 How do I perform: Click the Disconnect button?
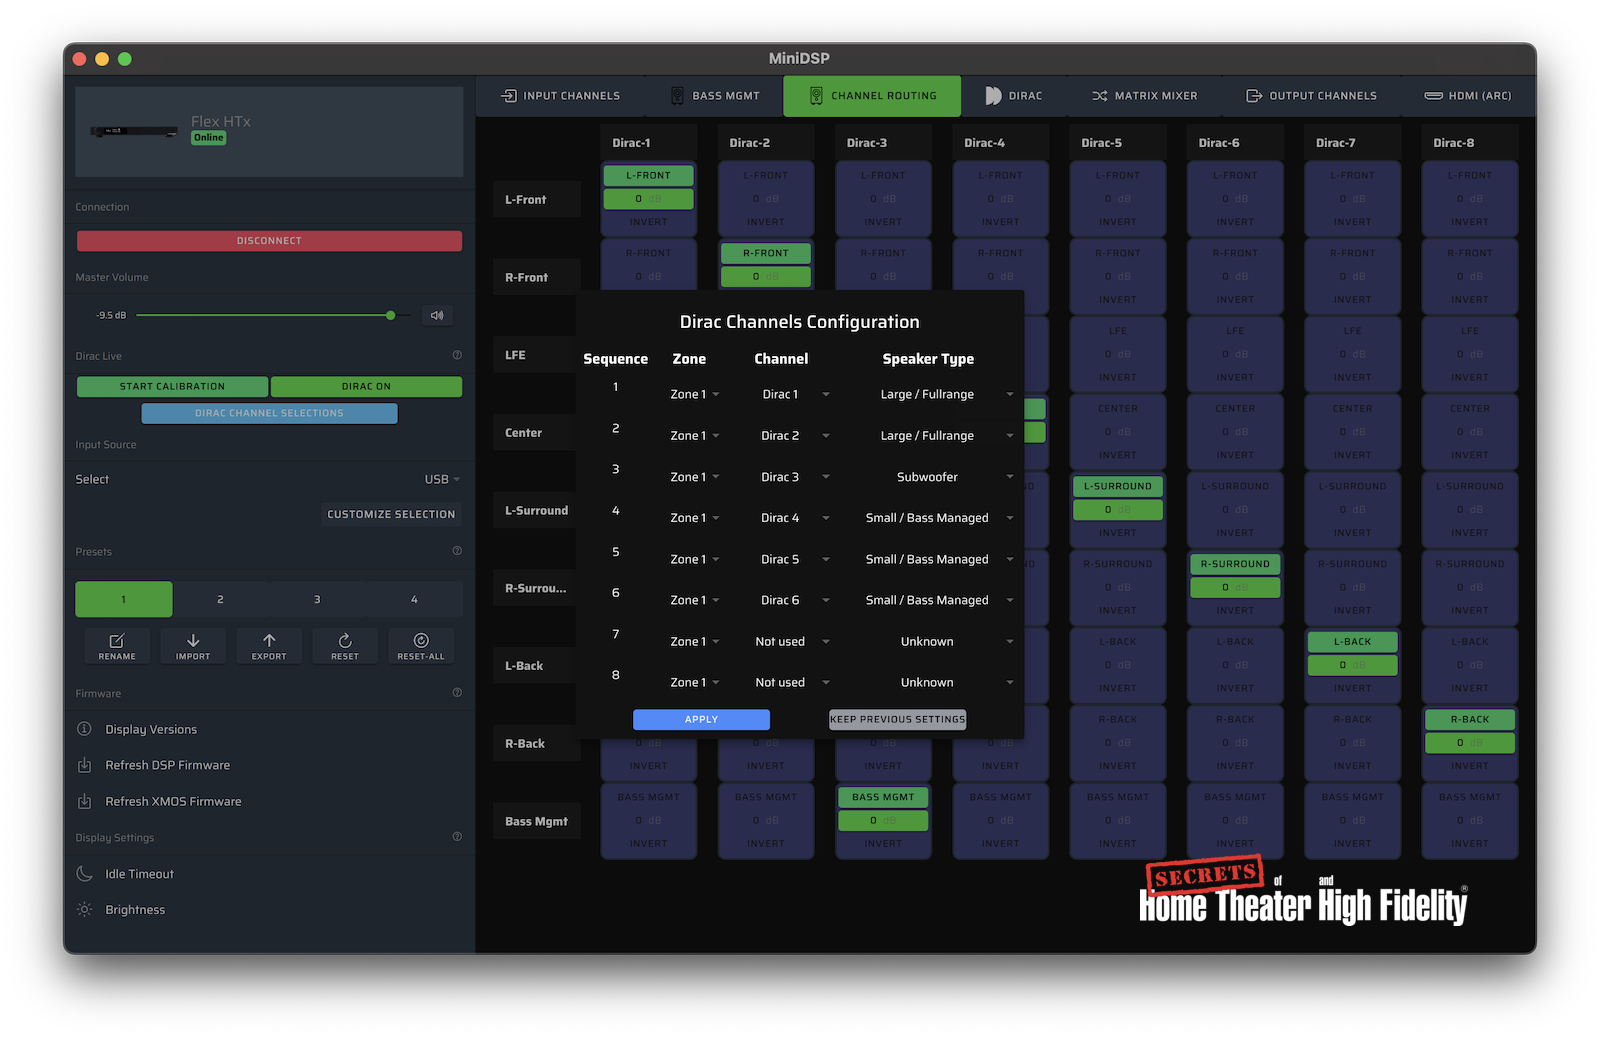click(269, 241)
